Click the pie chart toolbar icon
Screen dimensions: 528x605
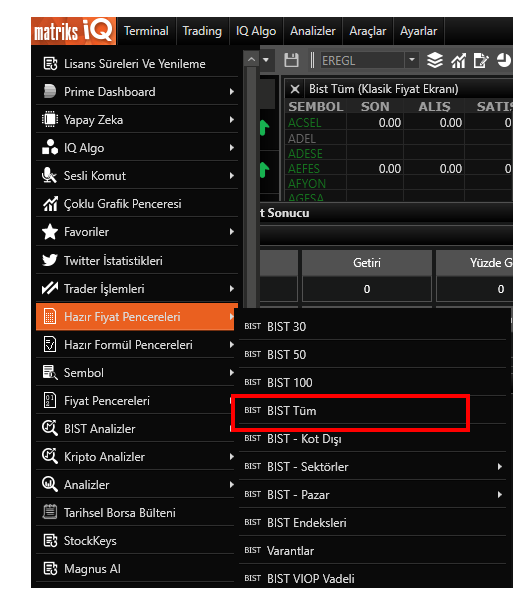503,60
